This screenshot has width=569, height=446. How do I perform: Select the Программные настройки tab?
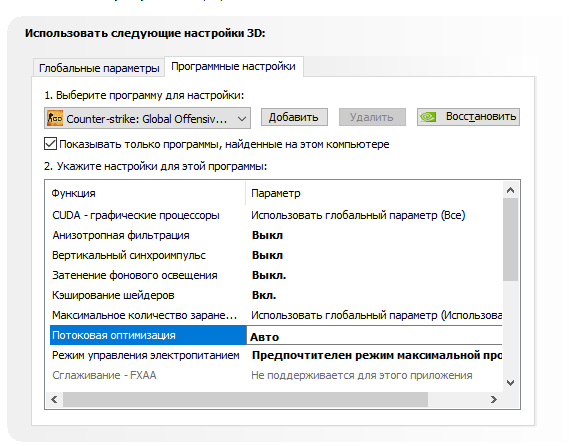pyautogui.click(x=233, y=66)
